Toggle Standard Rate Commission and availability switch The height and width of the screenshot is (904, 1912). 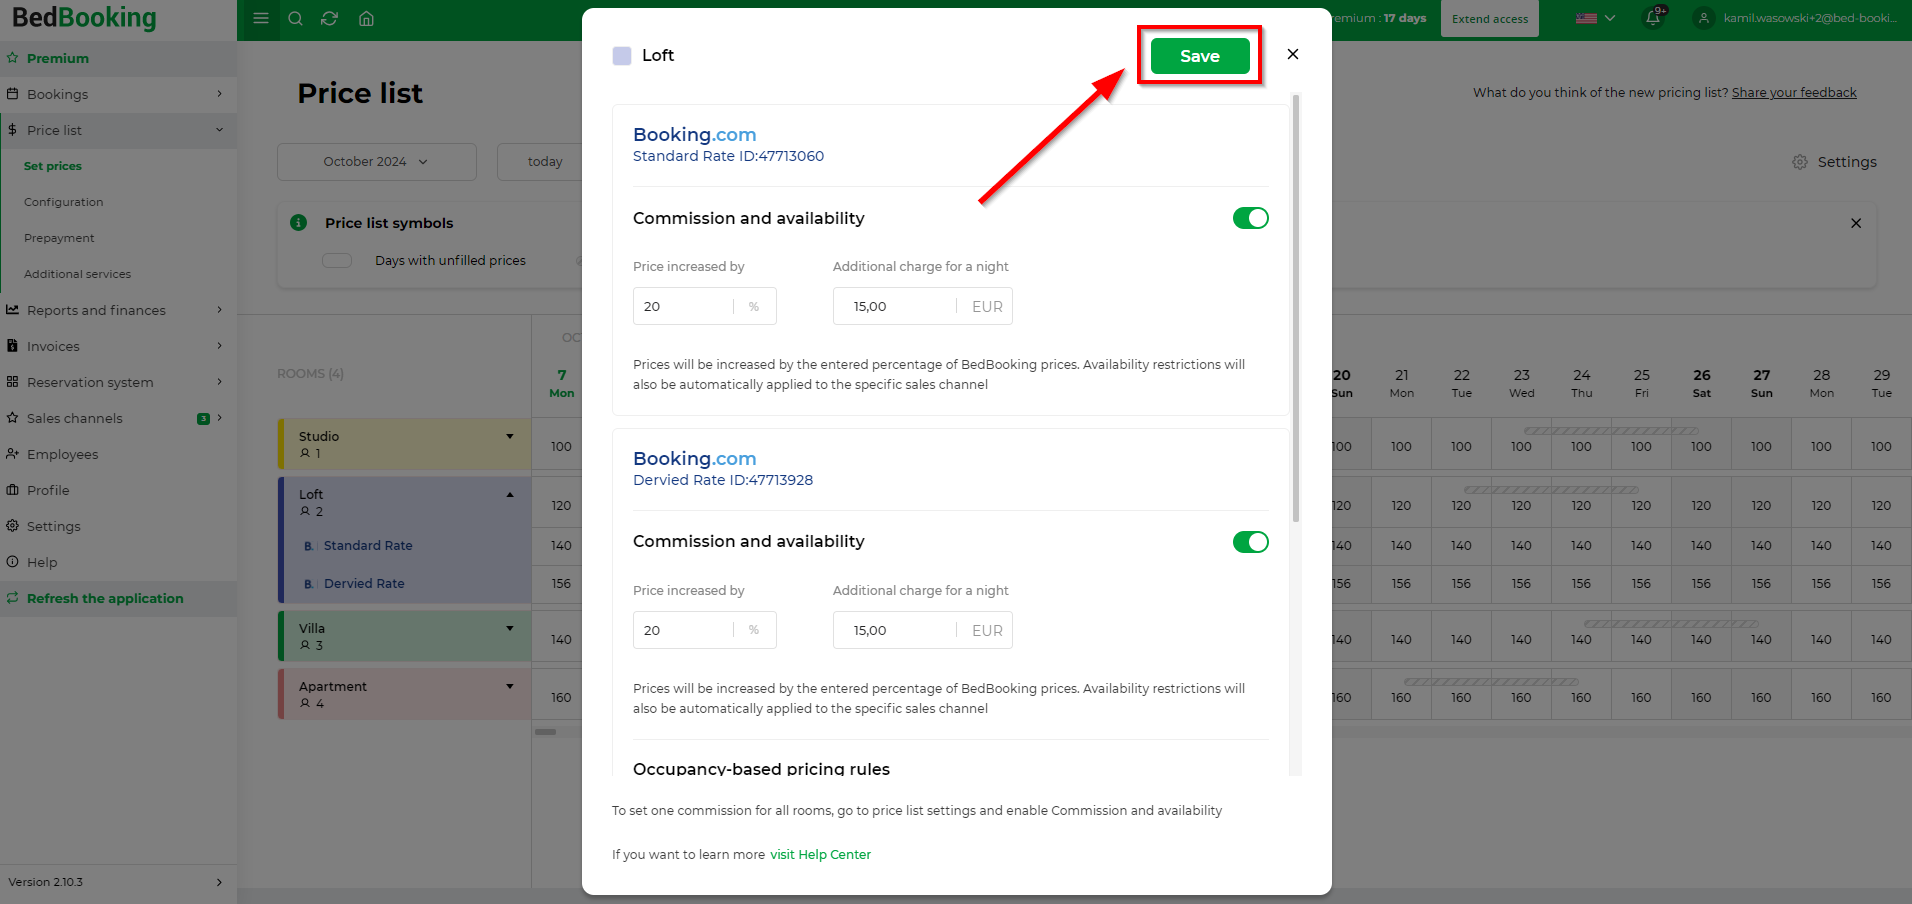coord(1250,218)
